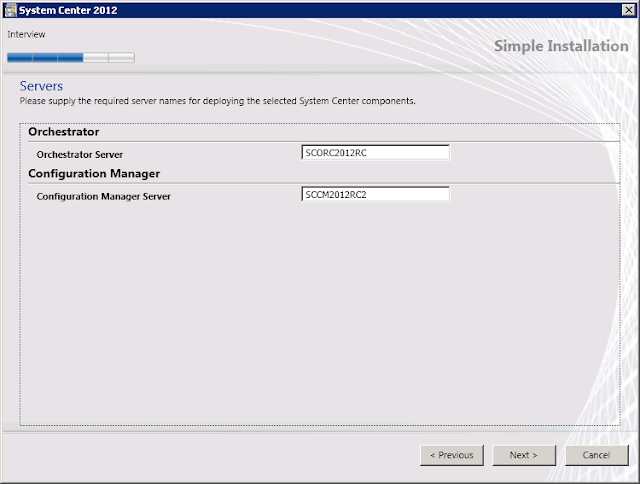Click the 'Please supply the required server names' instruction
This screenshot has width=640, height=484.
[218, 101]
